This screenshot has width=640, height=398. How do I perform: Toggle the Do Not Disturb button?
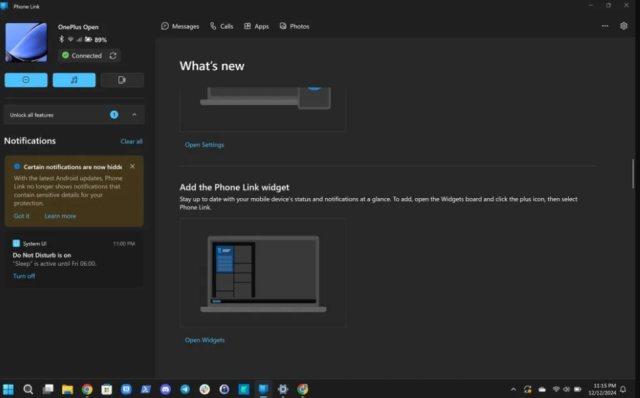pos(26,80)
